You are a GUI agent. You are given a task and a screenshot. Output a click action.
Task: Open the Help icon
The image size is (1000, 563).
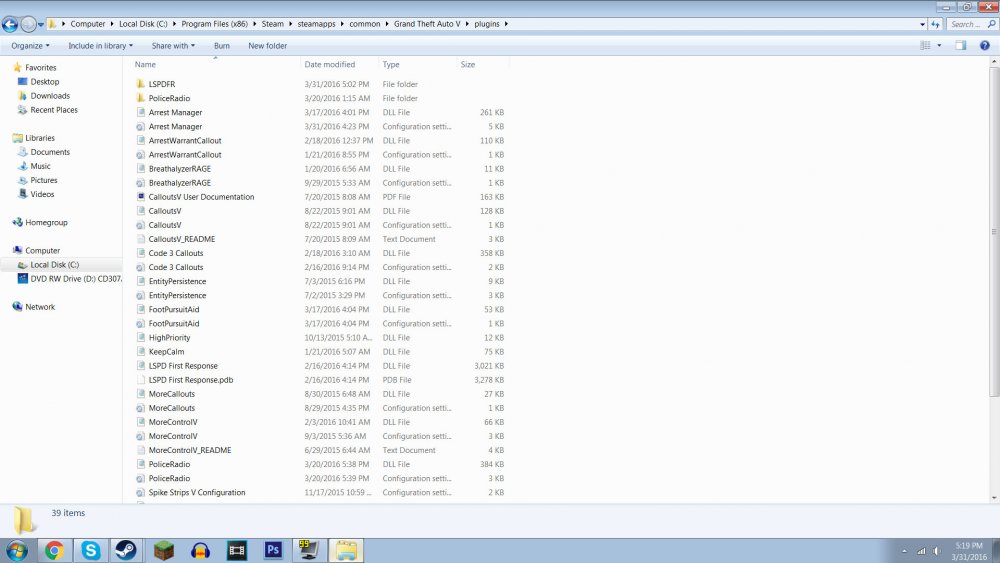click(985, 45)
